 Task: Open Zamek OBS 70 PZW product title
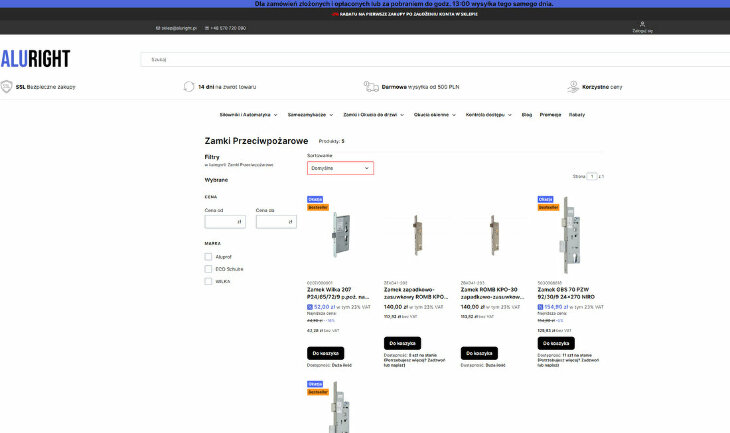pos(566,293)
